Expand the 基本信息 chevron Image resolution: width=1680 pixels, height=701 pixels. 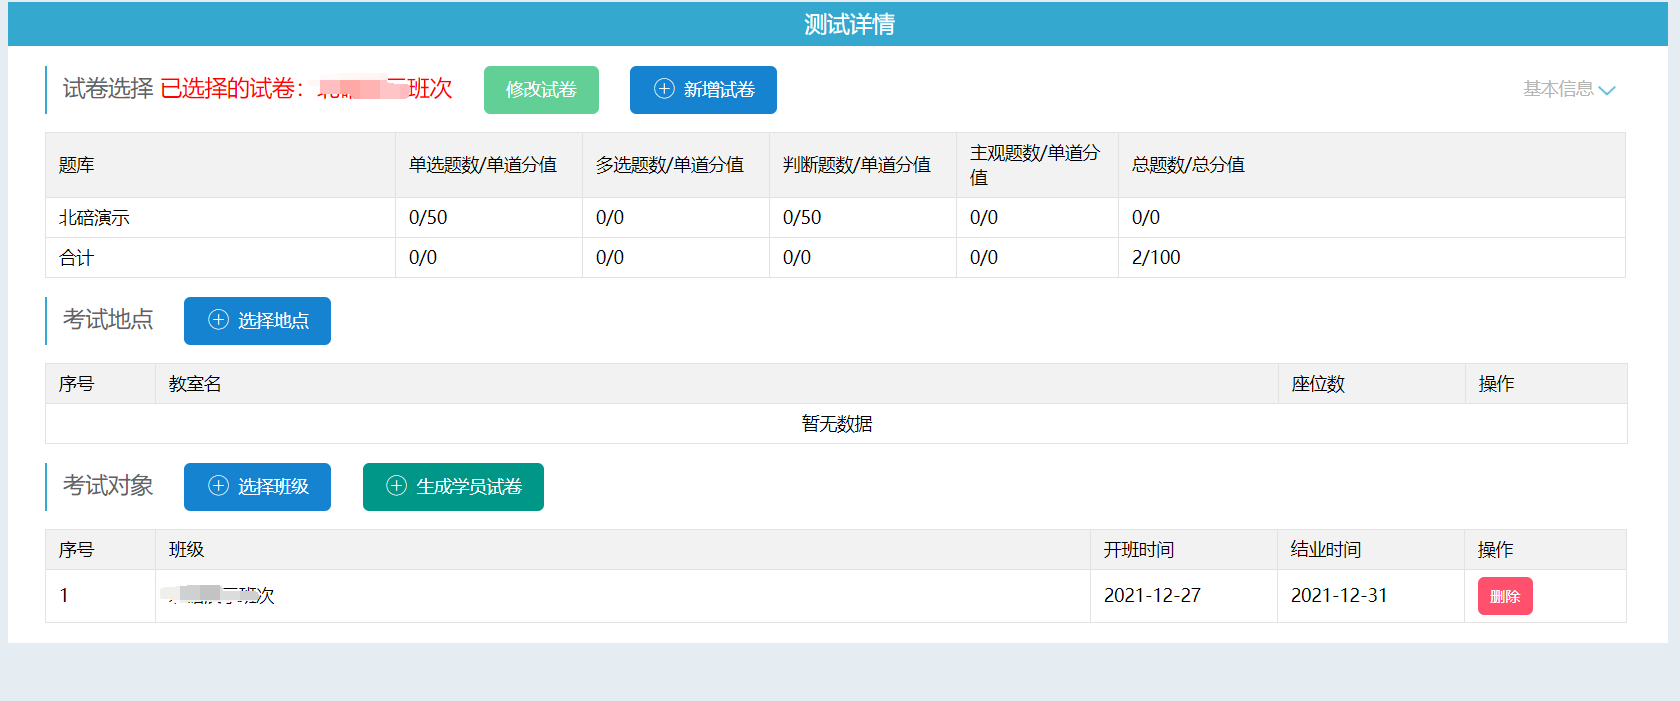pos(1607,90)
